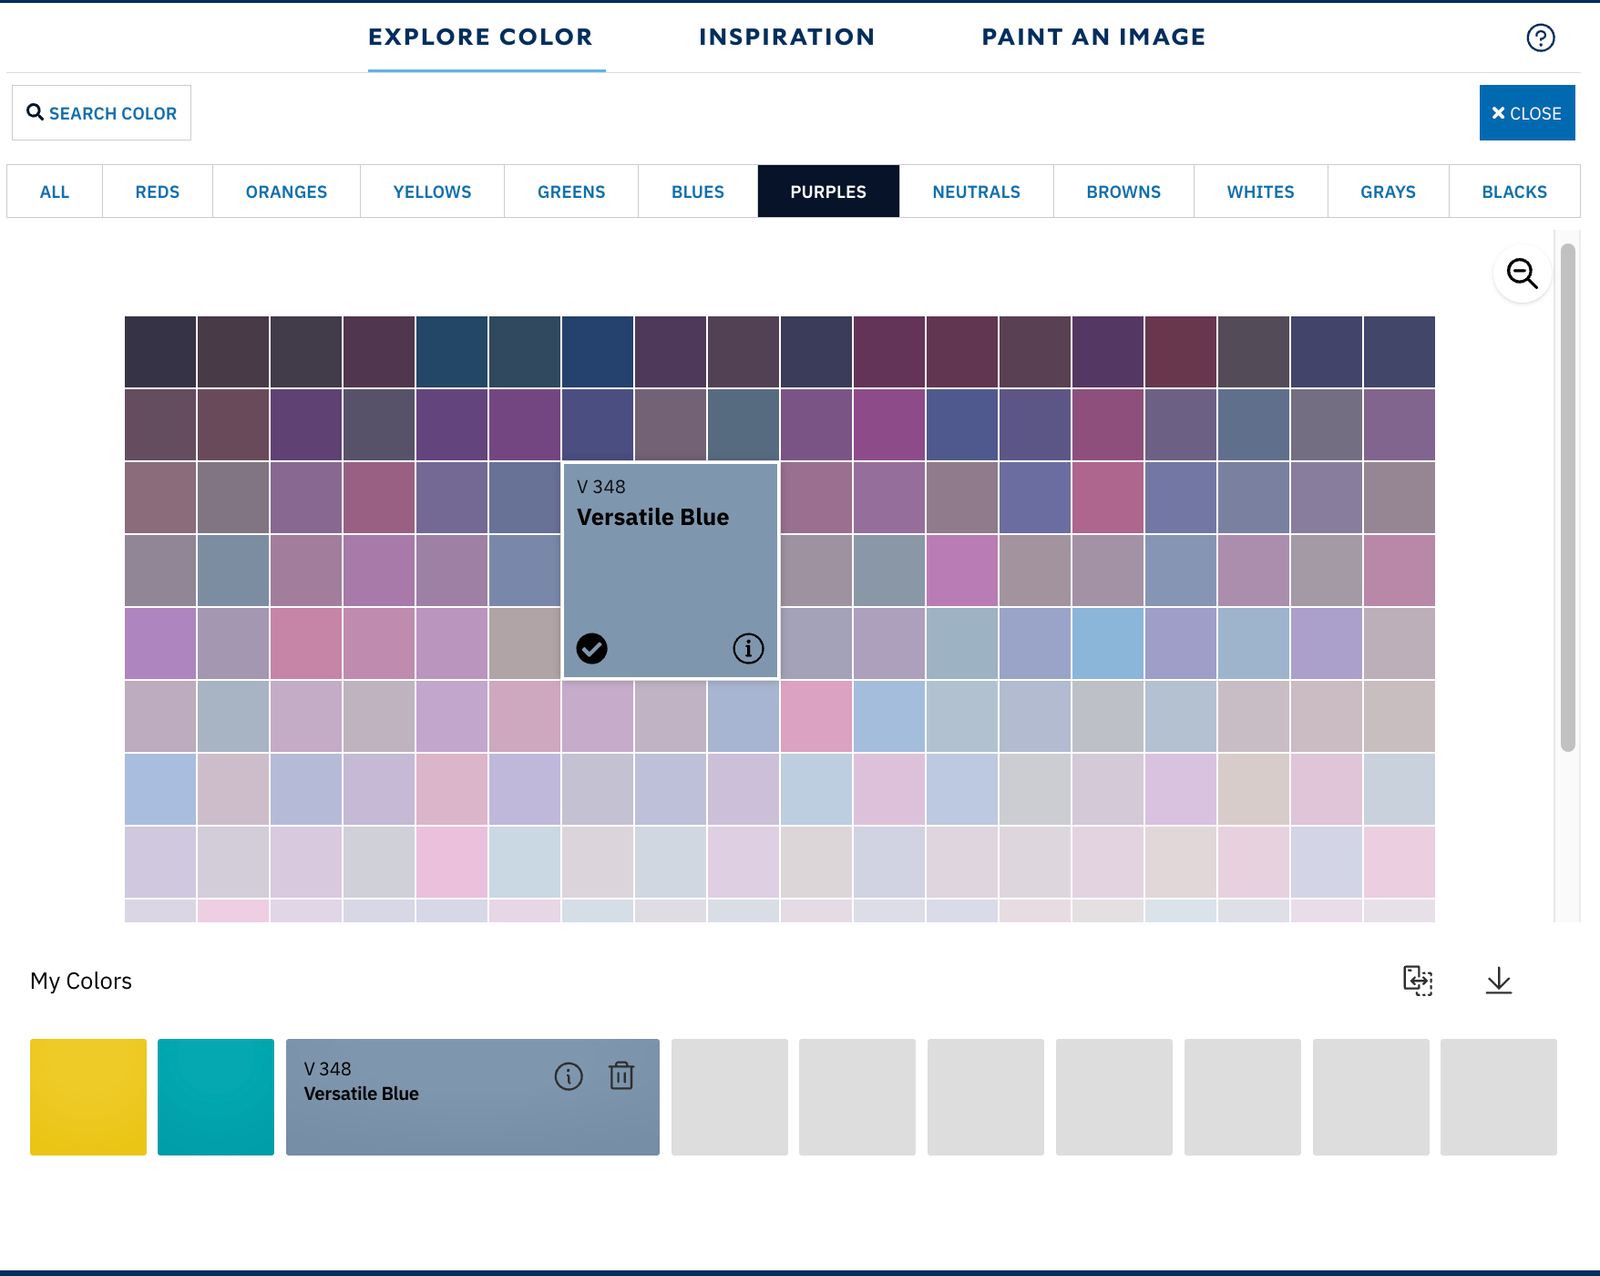
Task: Show the GREENS color category
Action: tap(570, 191)
